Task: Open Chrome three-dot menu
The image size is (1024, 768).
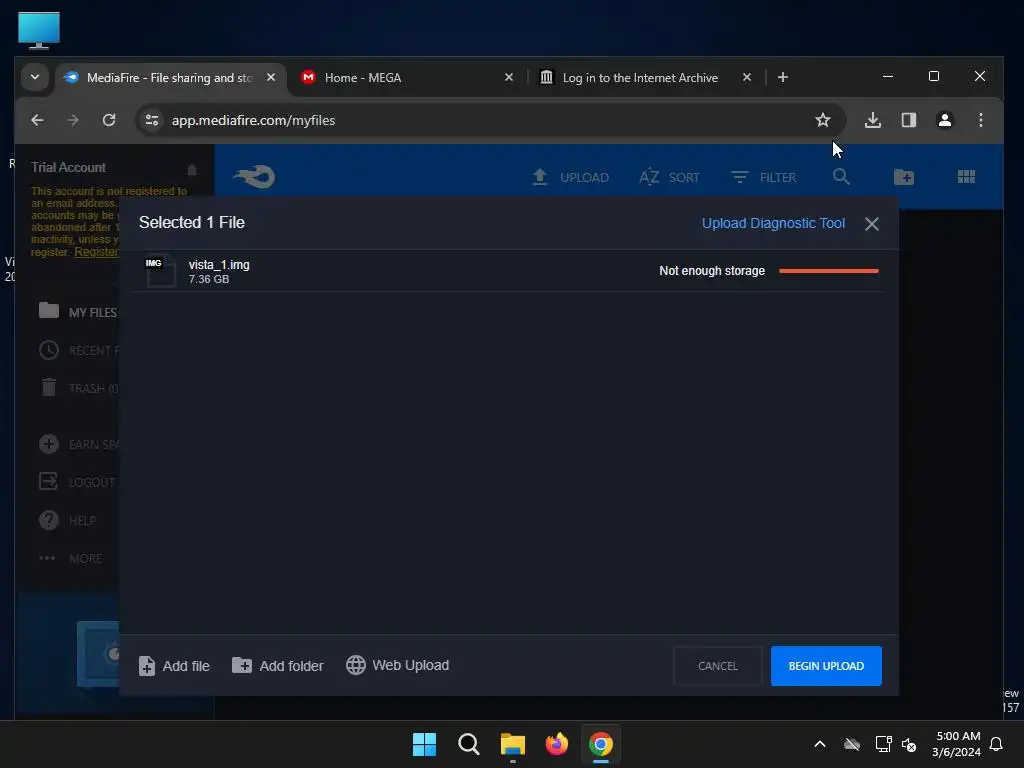Action: point(980,120)
